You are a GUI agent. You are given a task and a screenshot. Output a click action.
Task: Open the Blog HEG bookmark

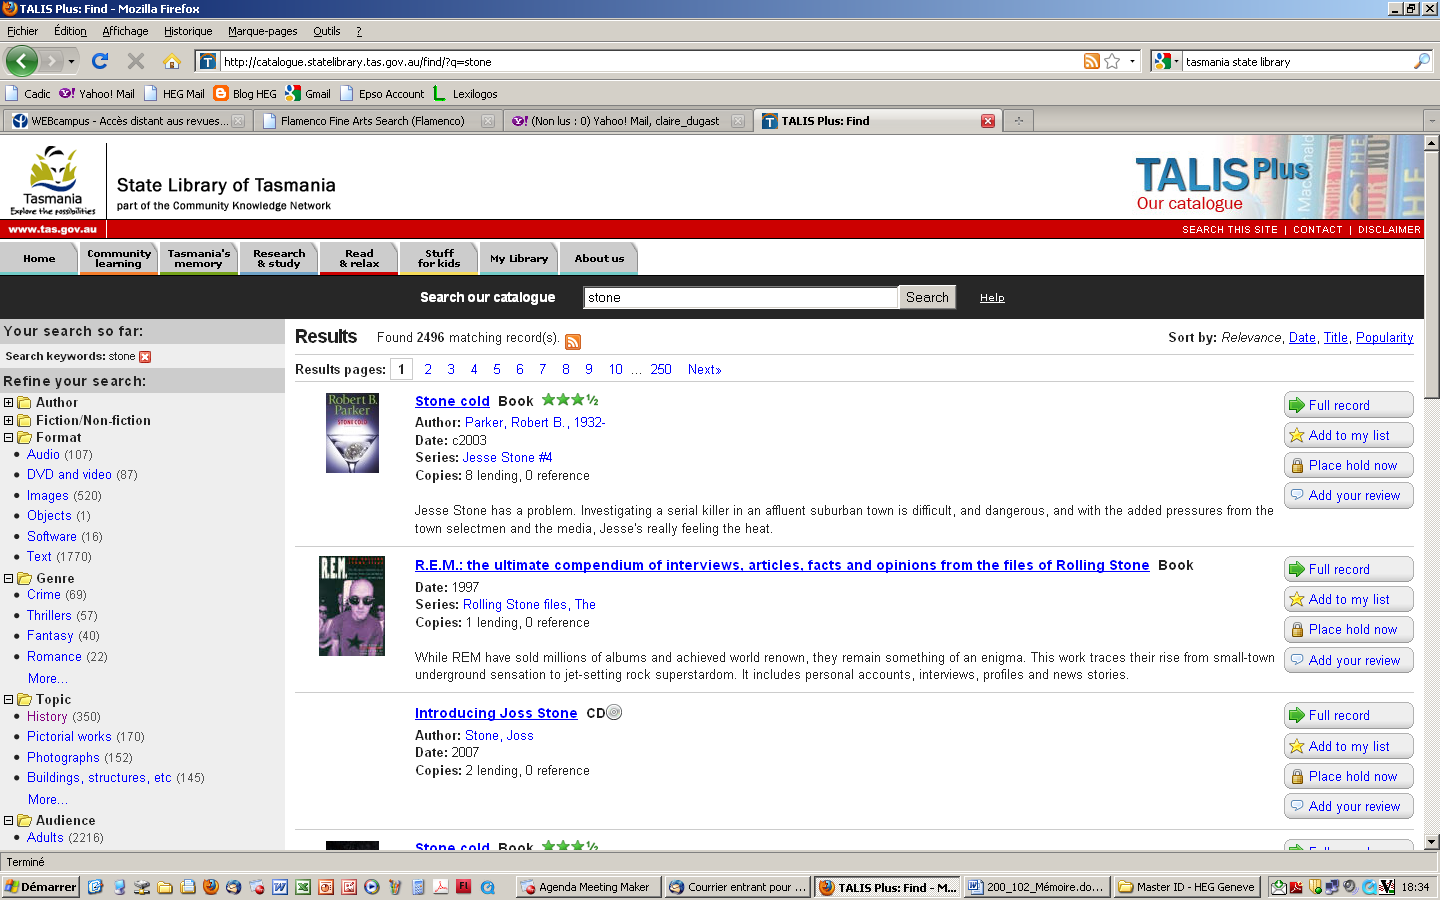click(245, 93)
